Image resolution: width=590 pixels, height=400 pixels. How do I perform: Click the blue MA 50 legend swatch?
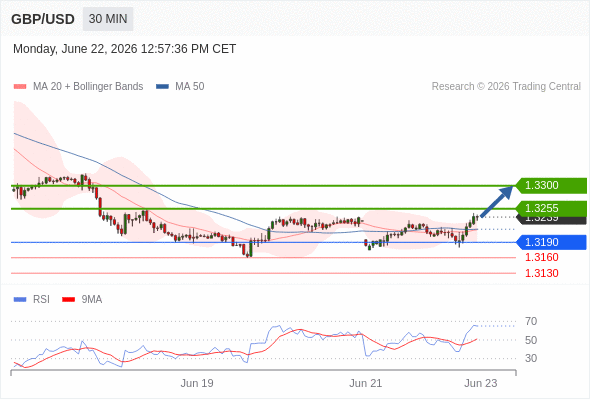tap(162, 87)
